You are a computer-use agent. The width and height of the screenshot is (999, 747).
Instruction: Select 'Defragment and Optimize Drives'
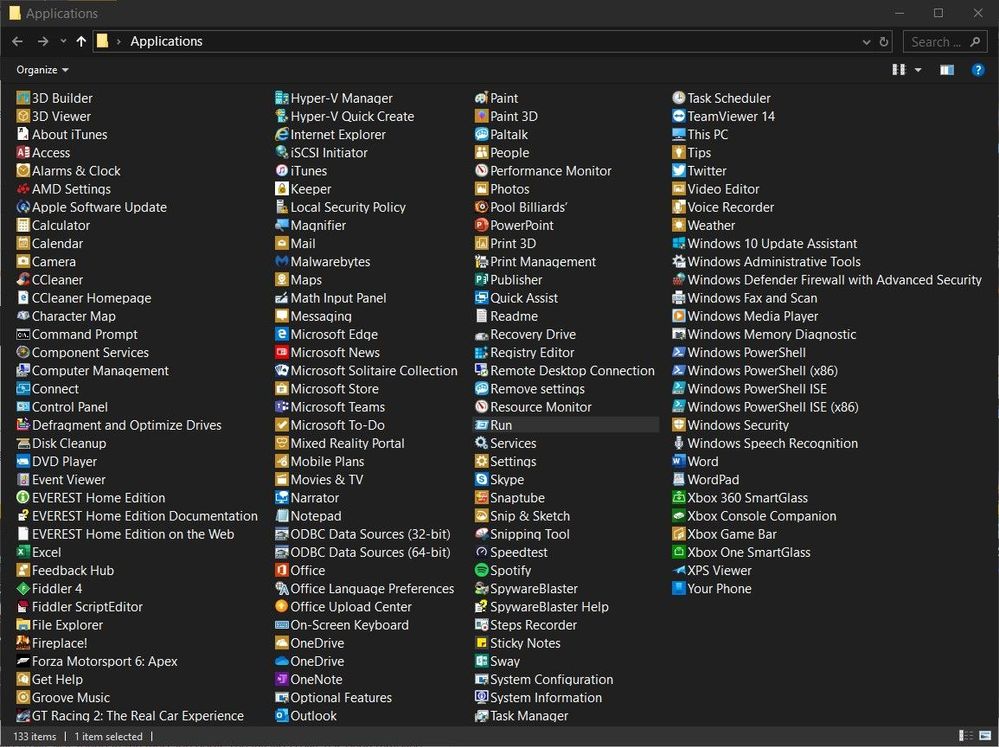(119, 425)
